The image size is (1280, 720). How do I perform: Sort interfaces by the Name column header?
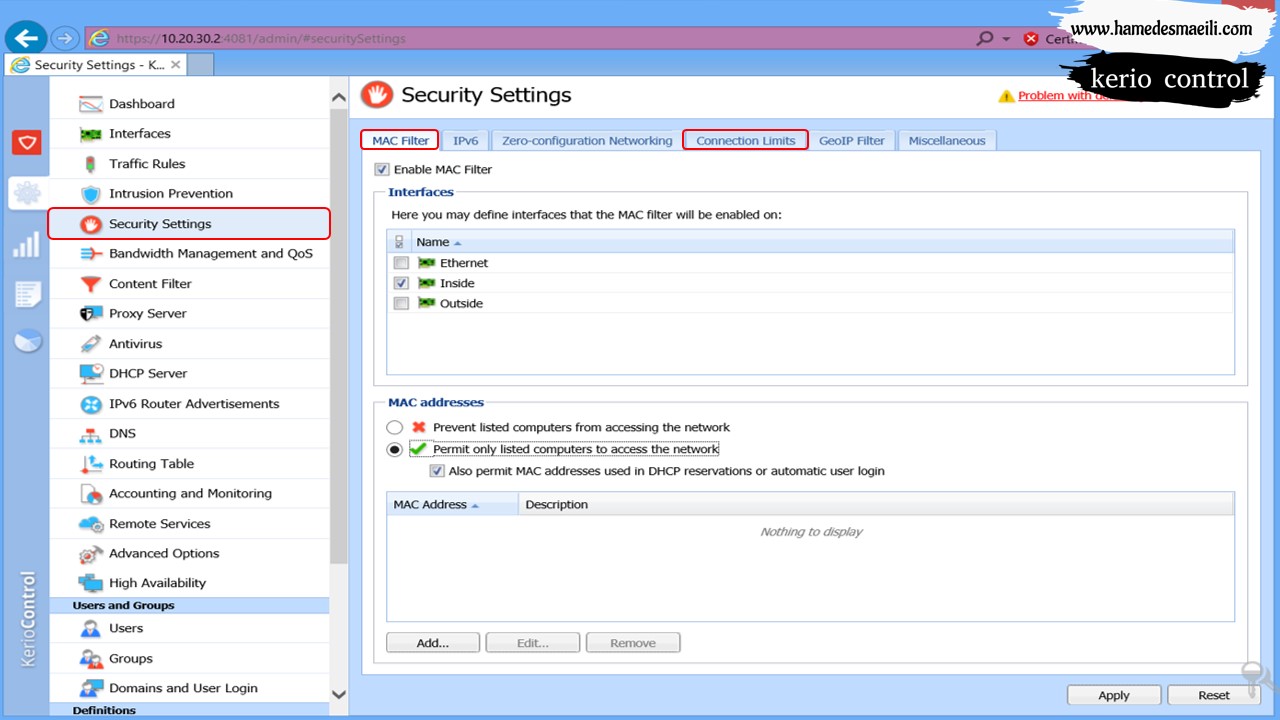pos(821,242)
